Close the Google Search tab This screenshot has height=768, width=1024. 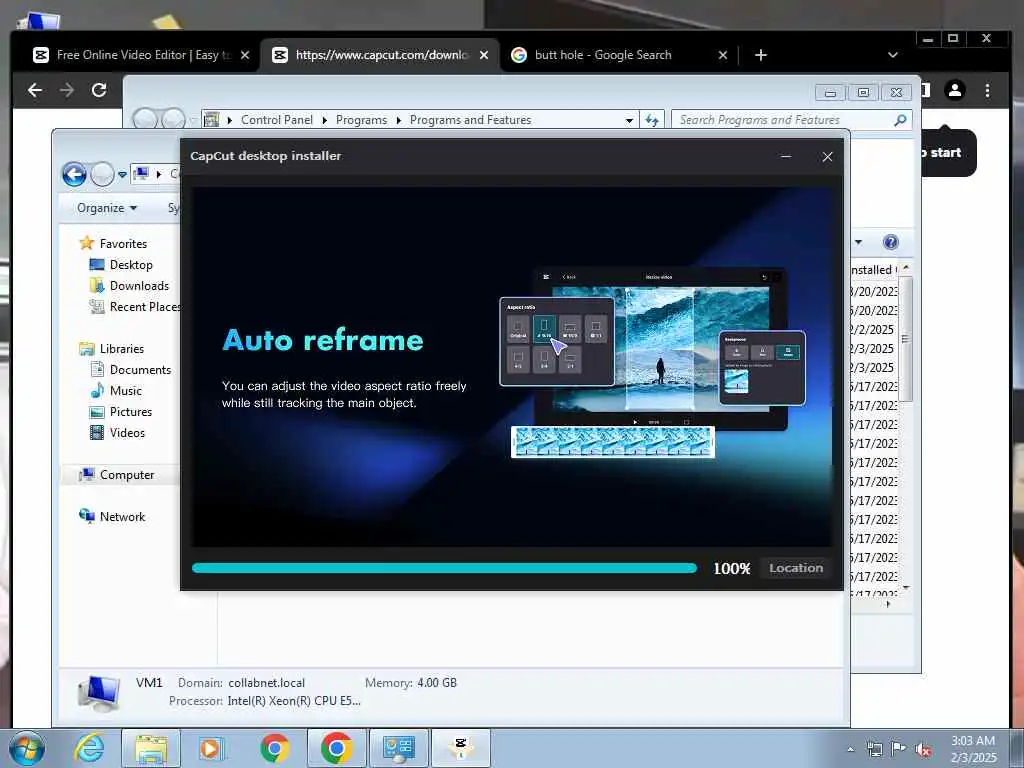[723, 55]
